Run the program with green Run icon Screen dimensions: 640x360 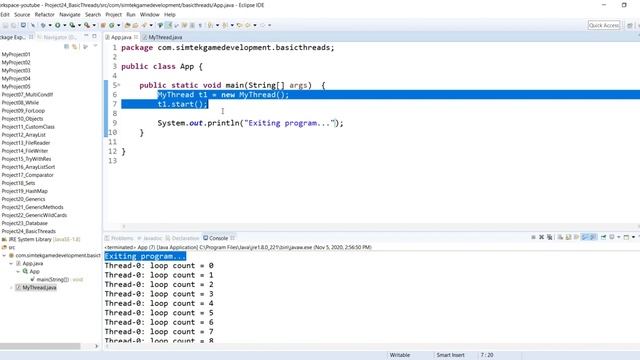pyautogui.click(x=58, y=25)
